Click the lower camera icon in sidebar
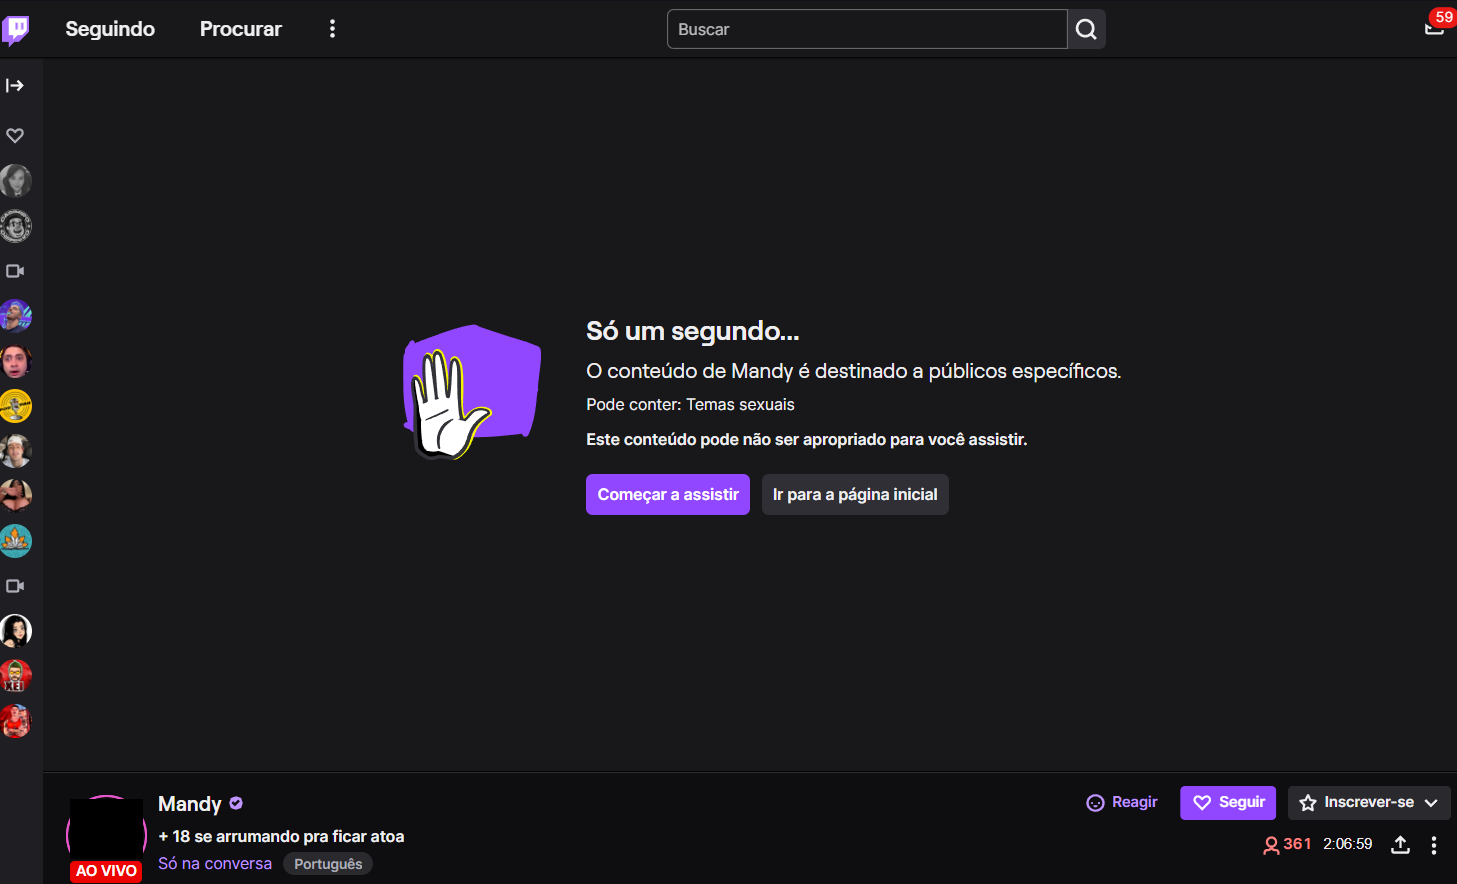Viewport: 1457px width, 884px height. (15, 586)
